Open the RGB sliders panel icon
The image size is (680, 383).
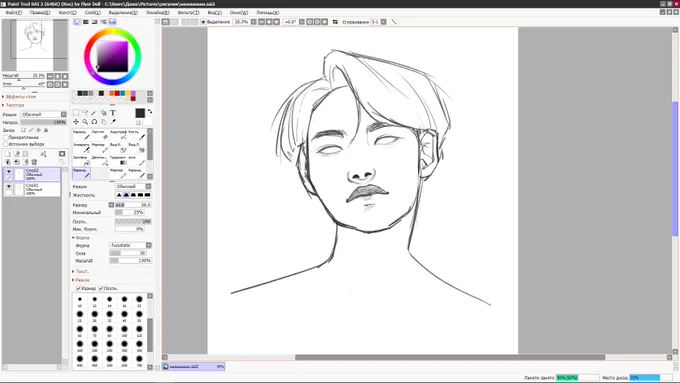tap(86, 22)
